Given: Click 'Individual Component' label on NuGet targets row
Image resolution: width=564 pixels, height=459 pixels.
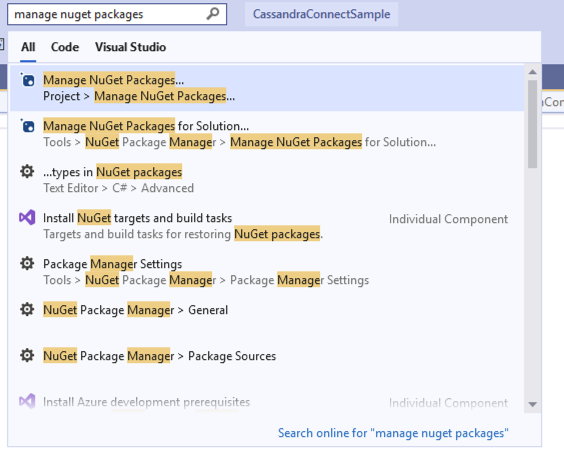Looking at the screenshot, I should 448,219.
